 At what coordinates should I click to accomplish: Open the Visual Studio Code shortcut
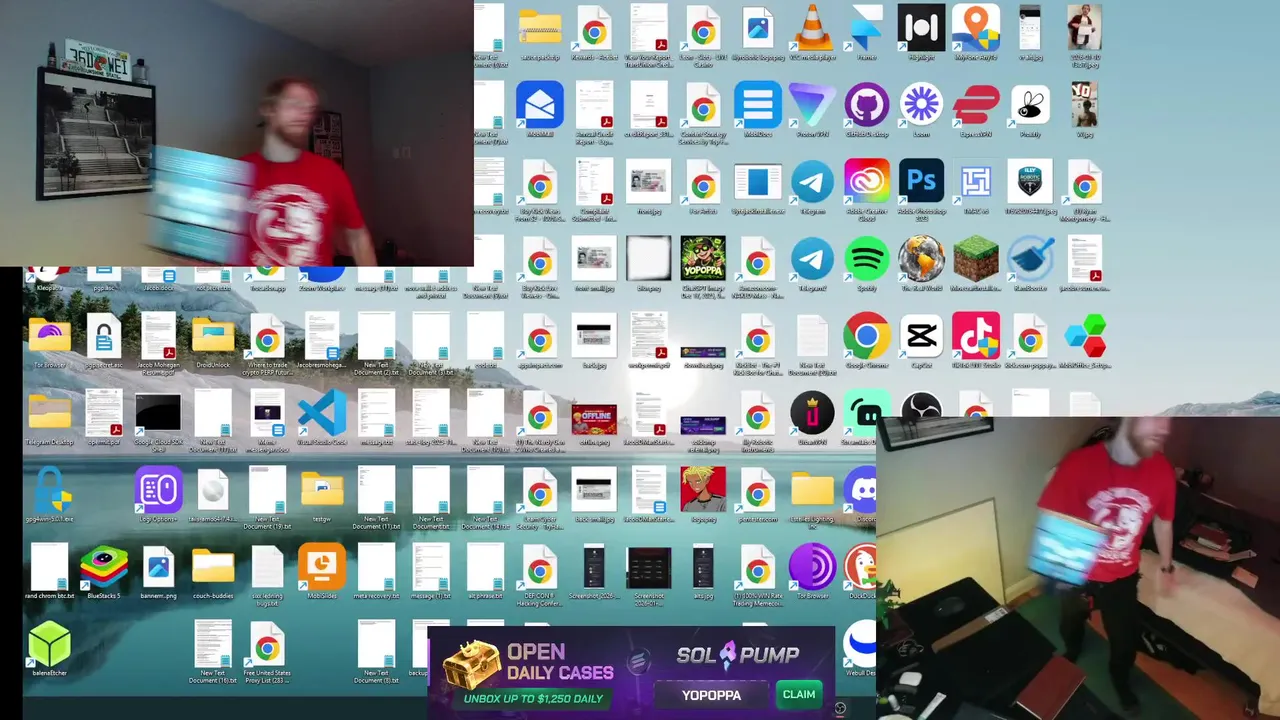[x=322, y=413]
